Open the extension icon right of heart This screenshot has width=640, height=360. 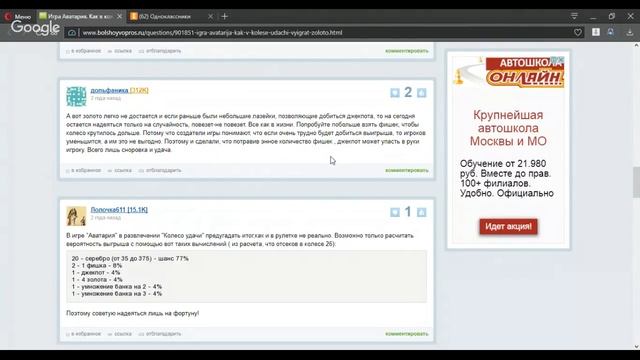(x=596, y=32)
